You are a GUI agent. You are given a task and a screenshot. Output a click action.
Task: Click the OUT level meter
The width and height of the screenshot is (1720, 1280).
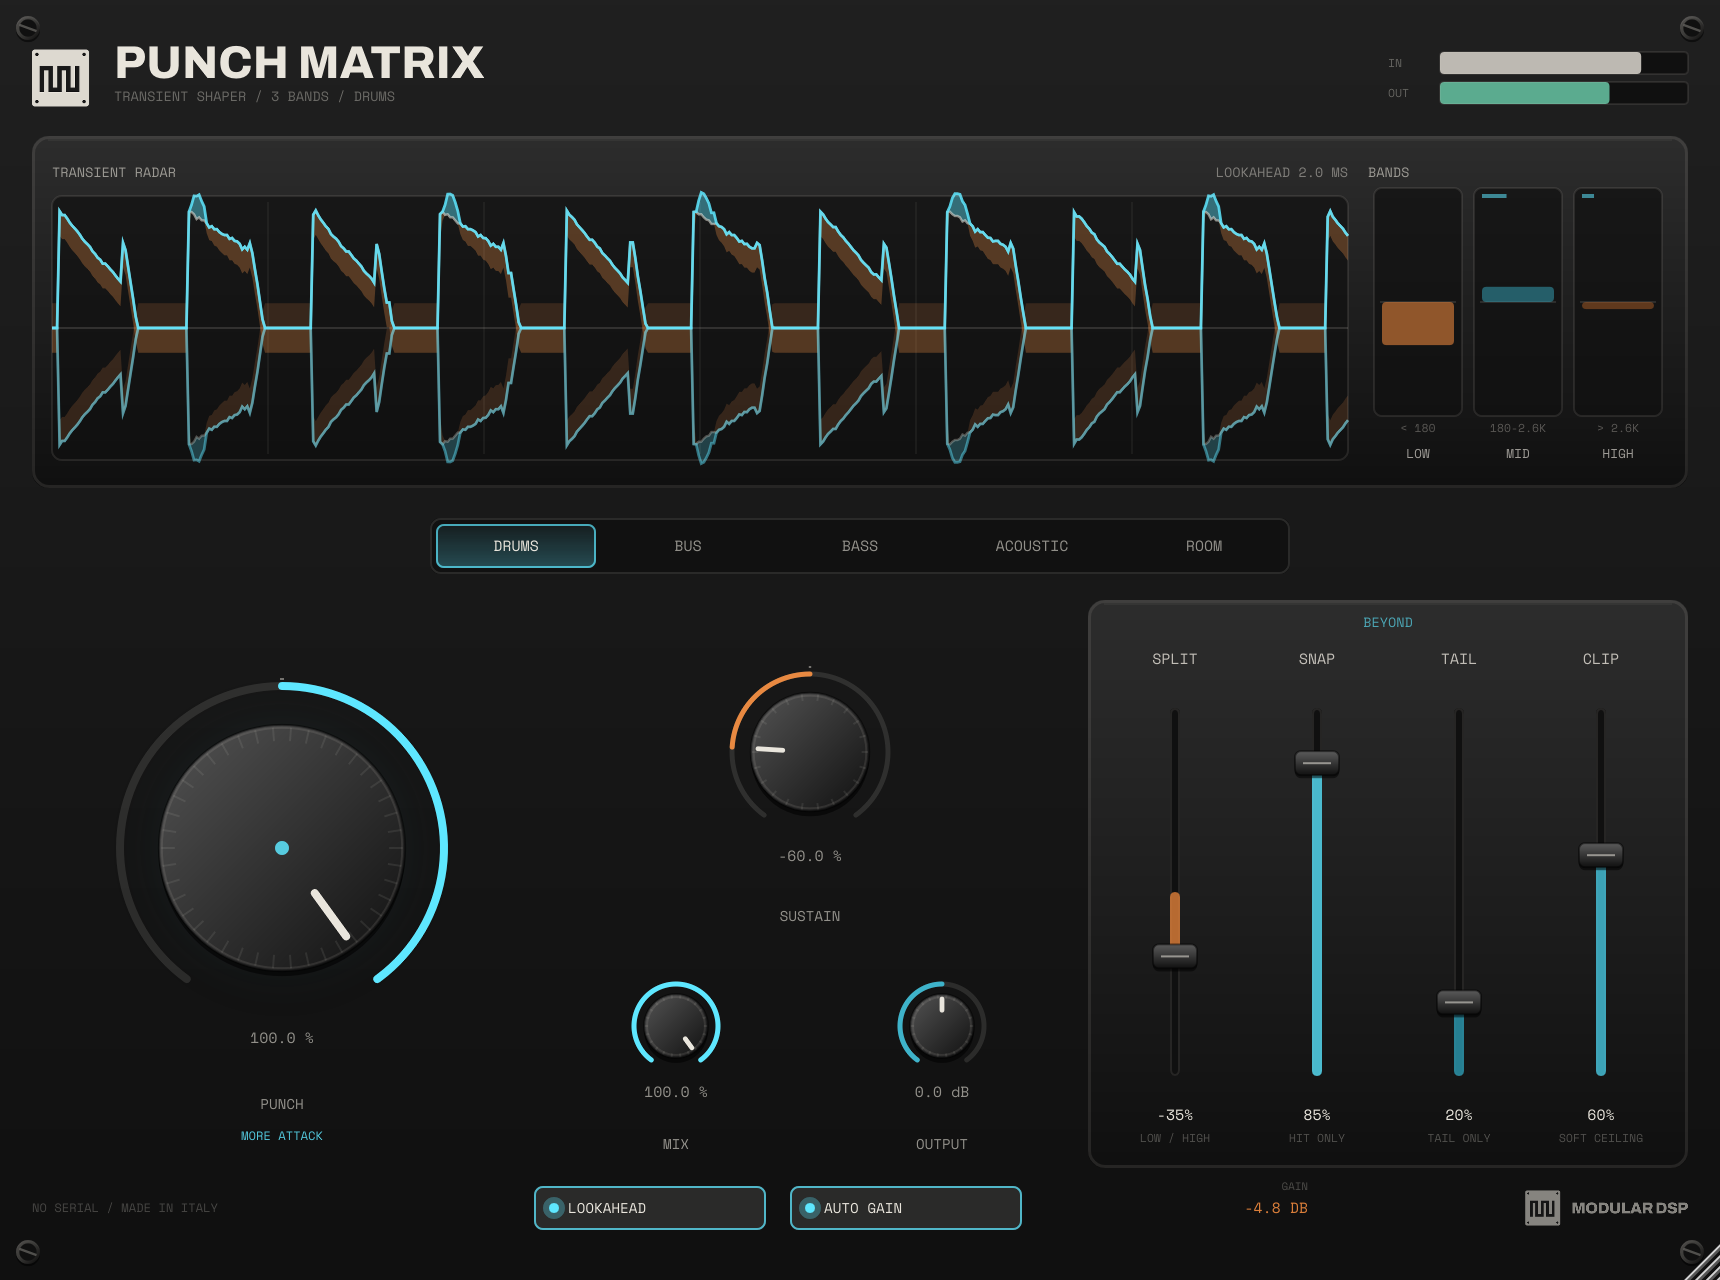click(1564, 93)
